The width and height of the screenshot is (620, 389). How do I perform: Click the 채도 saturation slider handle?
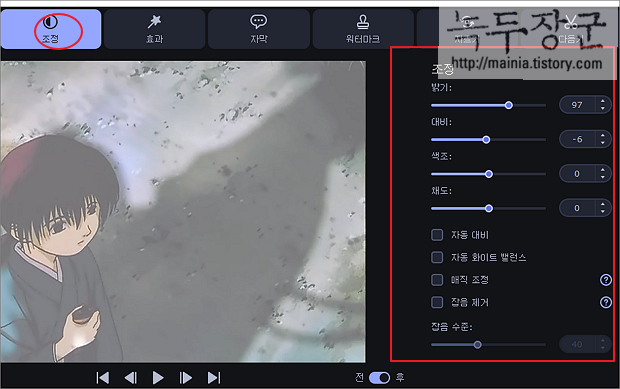489,208
